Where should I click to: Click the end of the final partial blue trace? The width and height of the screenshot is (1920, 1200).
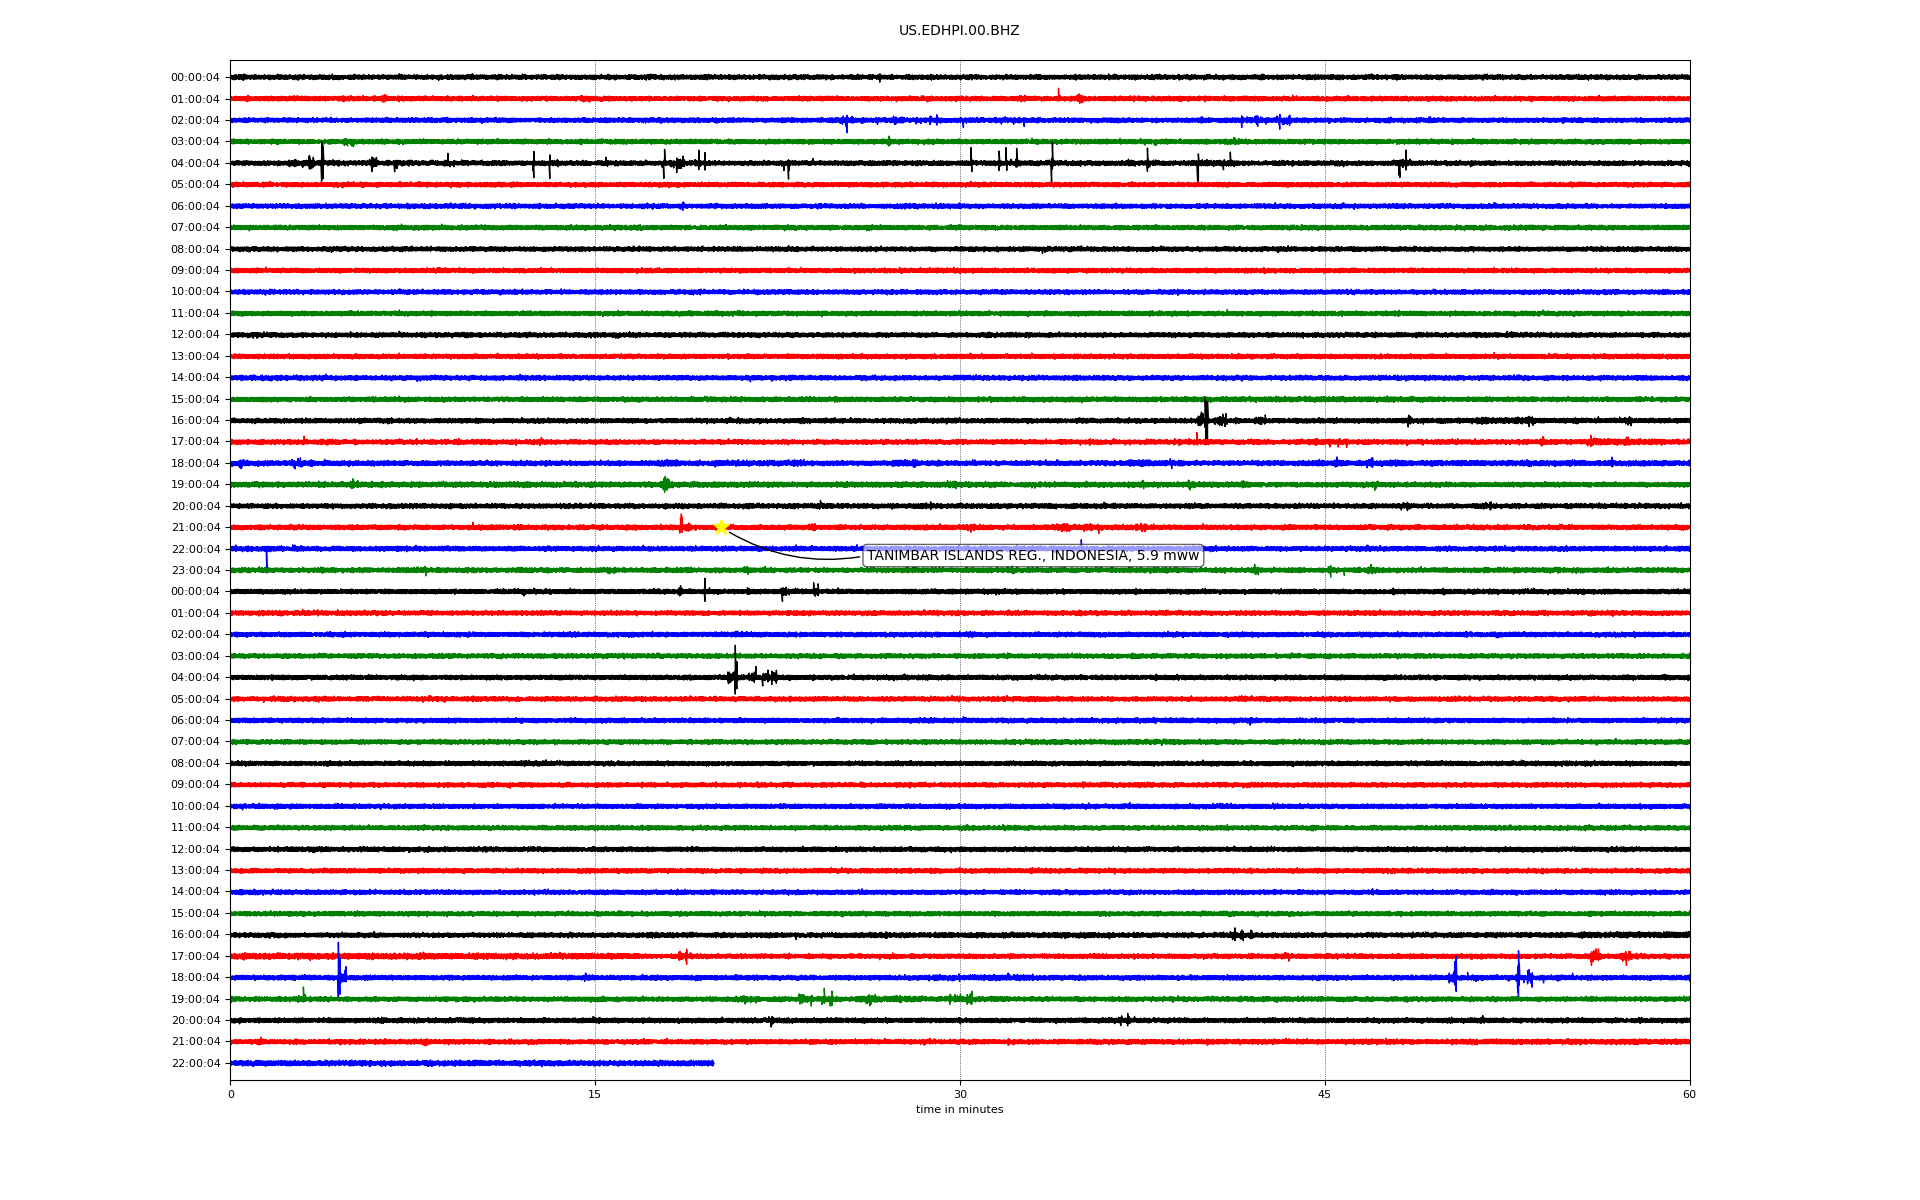coord(712,1063)
